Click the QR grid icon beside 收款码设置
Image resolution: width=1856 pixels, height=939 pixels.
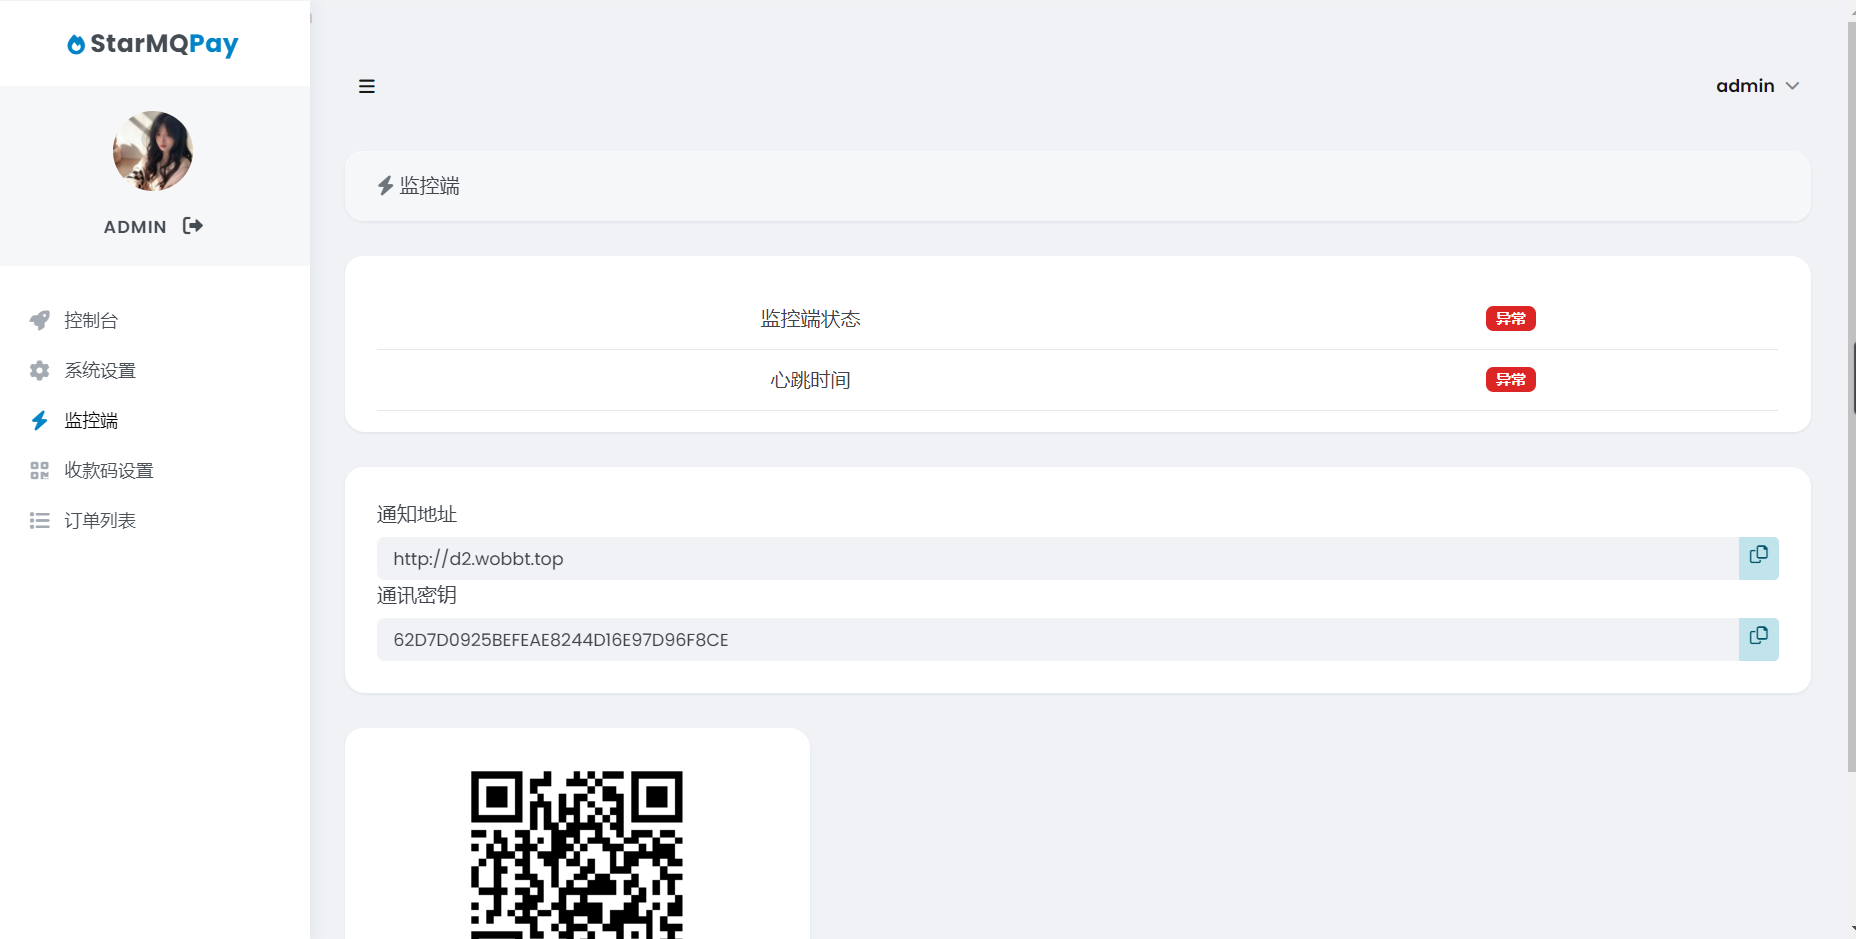pos(39,470)
